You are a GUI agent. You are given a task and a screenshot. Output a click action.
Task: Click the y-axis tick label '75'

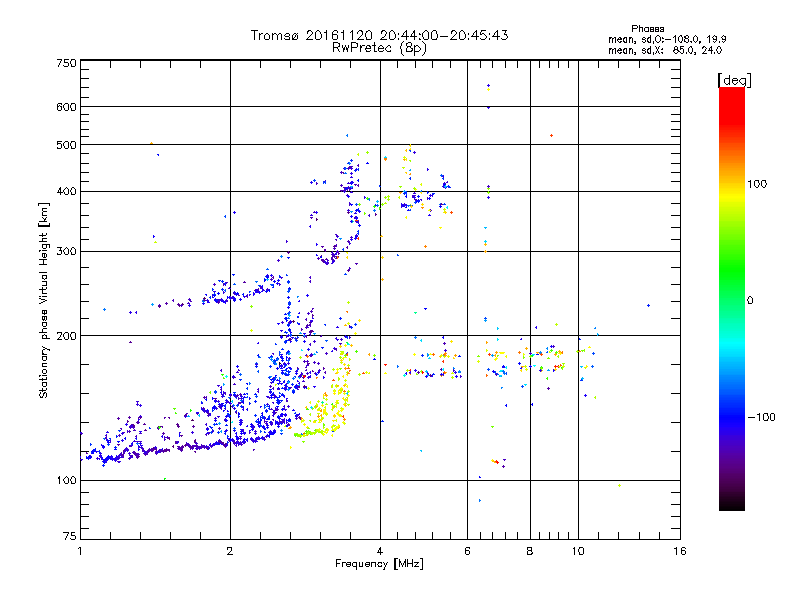tap(70, 536)
